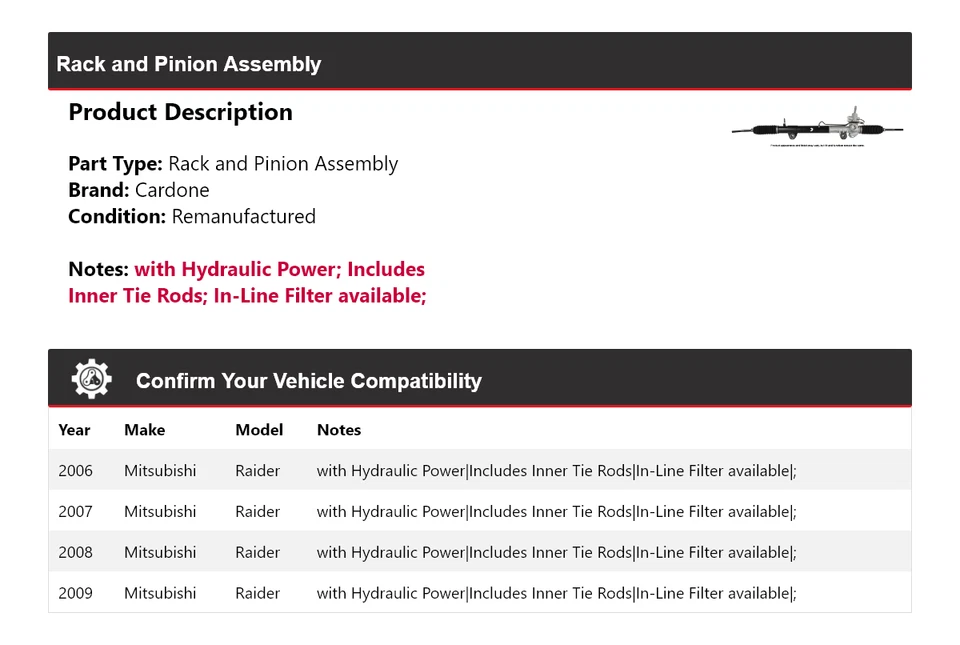This screenshot has height=645, width=960.
Task: Click Raider in the 2009 row
Action: point(257,593)
